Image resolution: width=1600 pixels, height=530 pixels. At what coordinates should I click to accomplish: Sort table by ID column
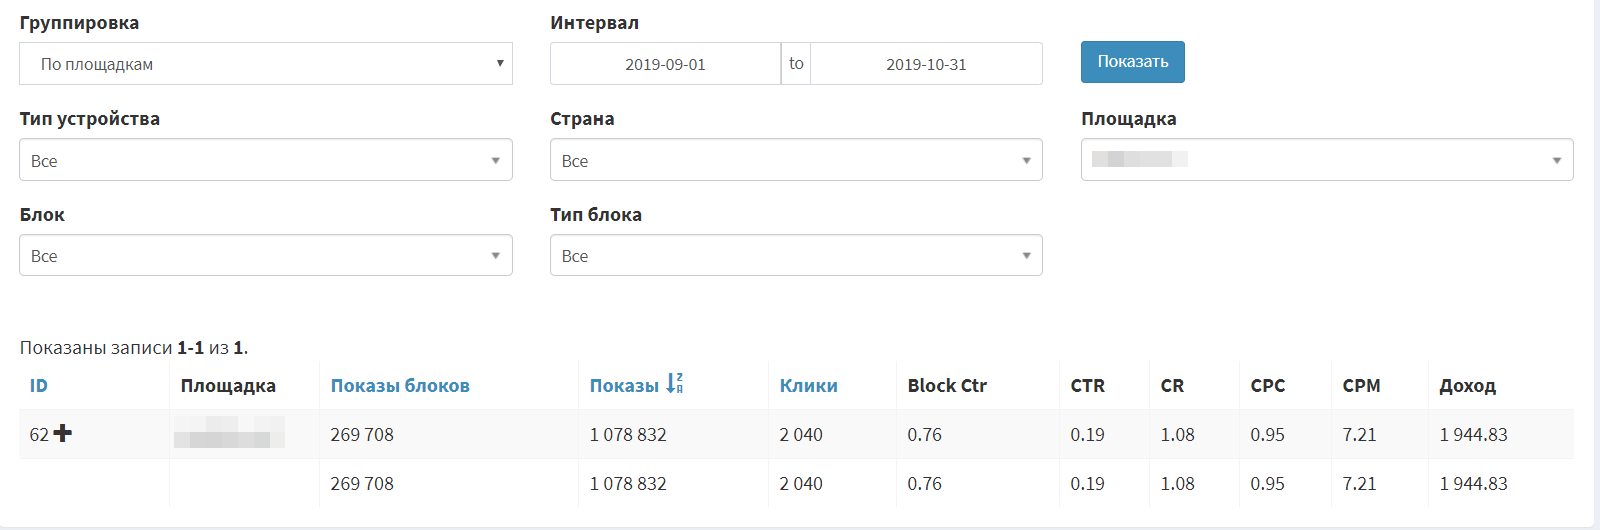(39, 386)
